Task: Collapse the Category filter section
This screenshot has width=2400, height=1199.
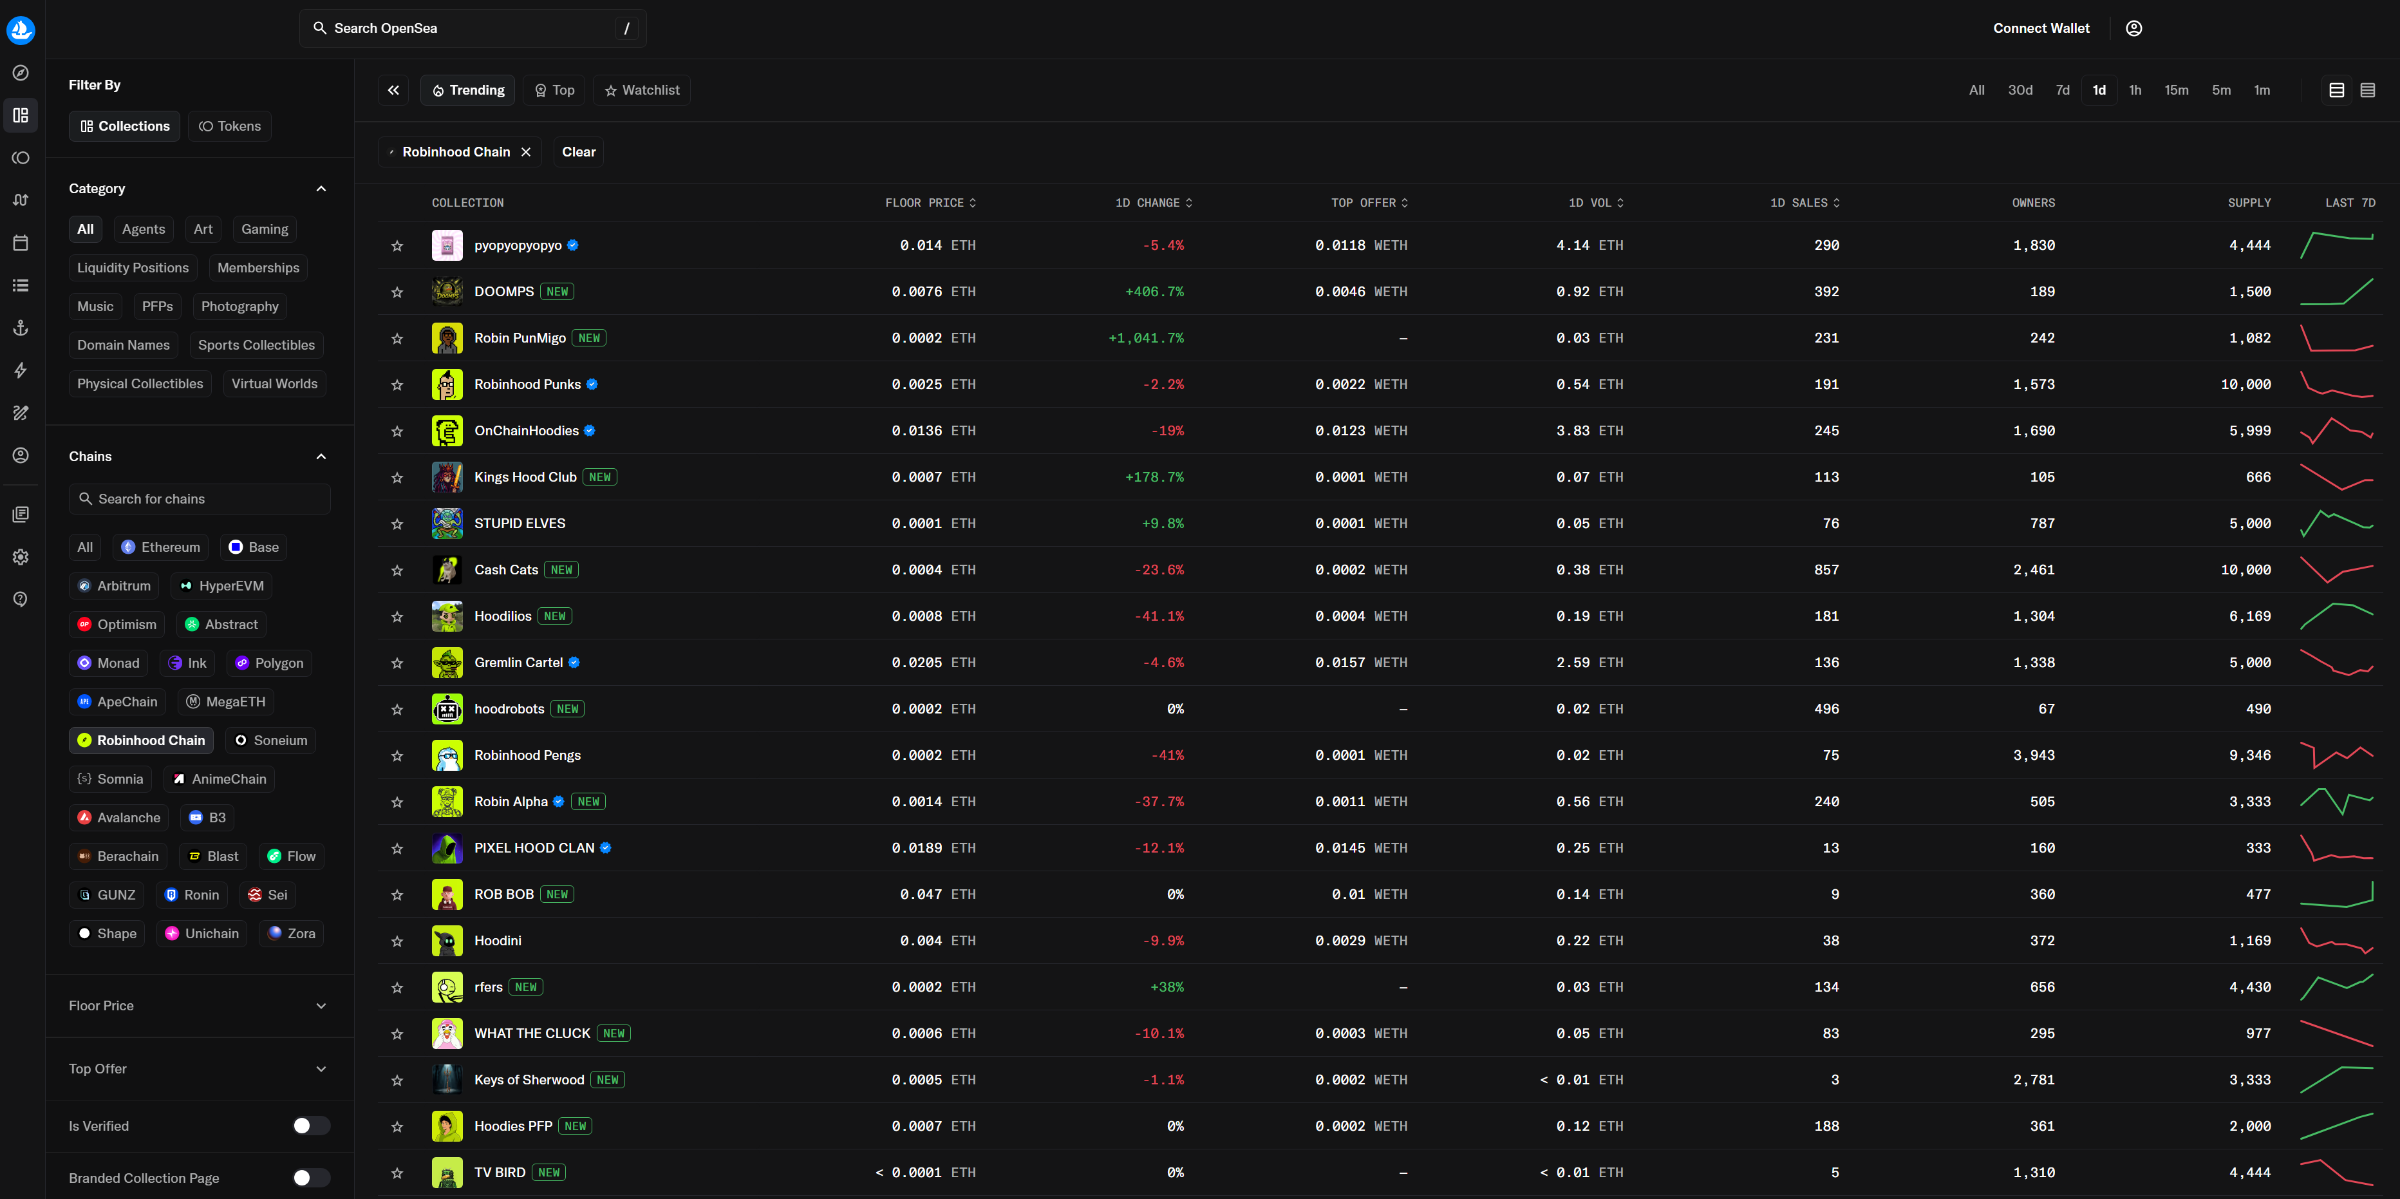Action: 321,189
